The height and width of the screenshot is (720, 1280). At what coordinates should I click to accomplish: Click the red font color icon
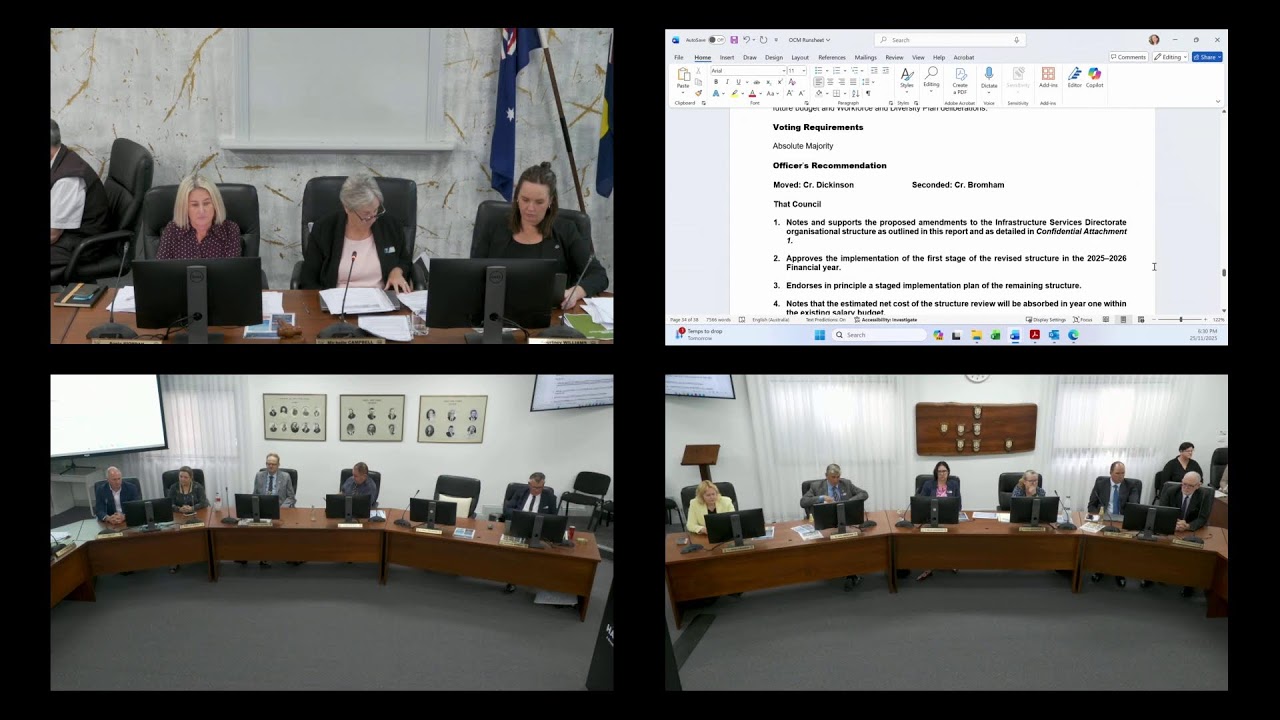(x=752, y=93)
